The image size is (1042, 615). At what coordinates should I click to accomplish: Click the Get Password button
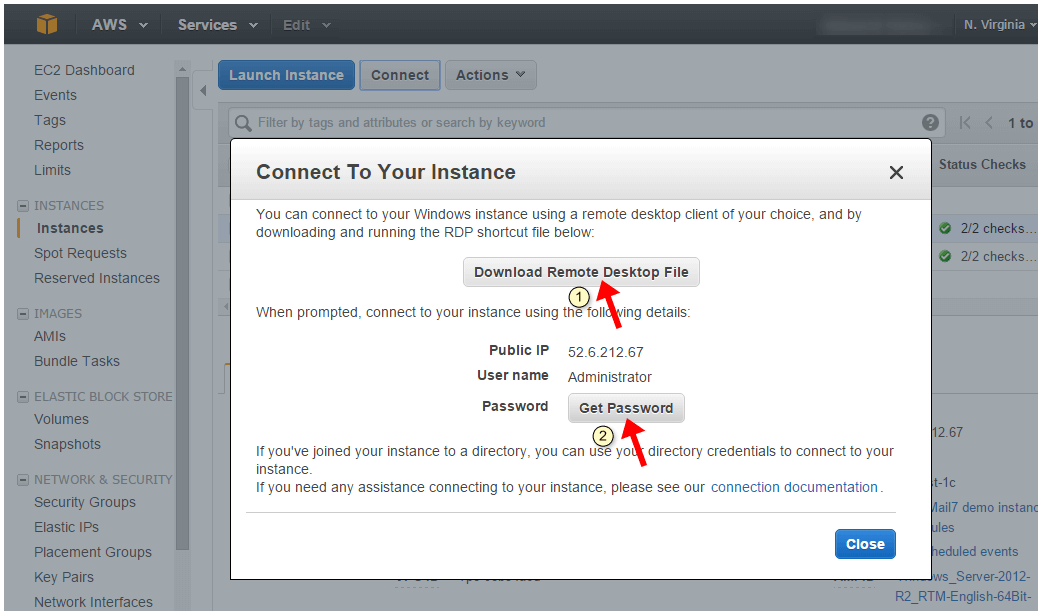click(626, 408)
